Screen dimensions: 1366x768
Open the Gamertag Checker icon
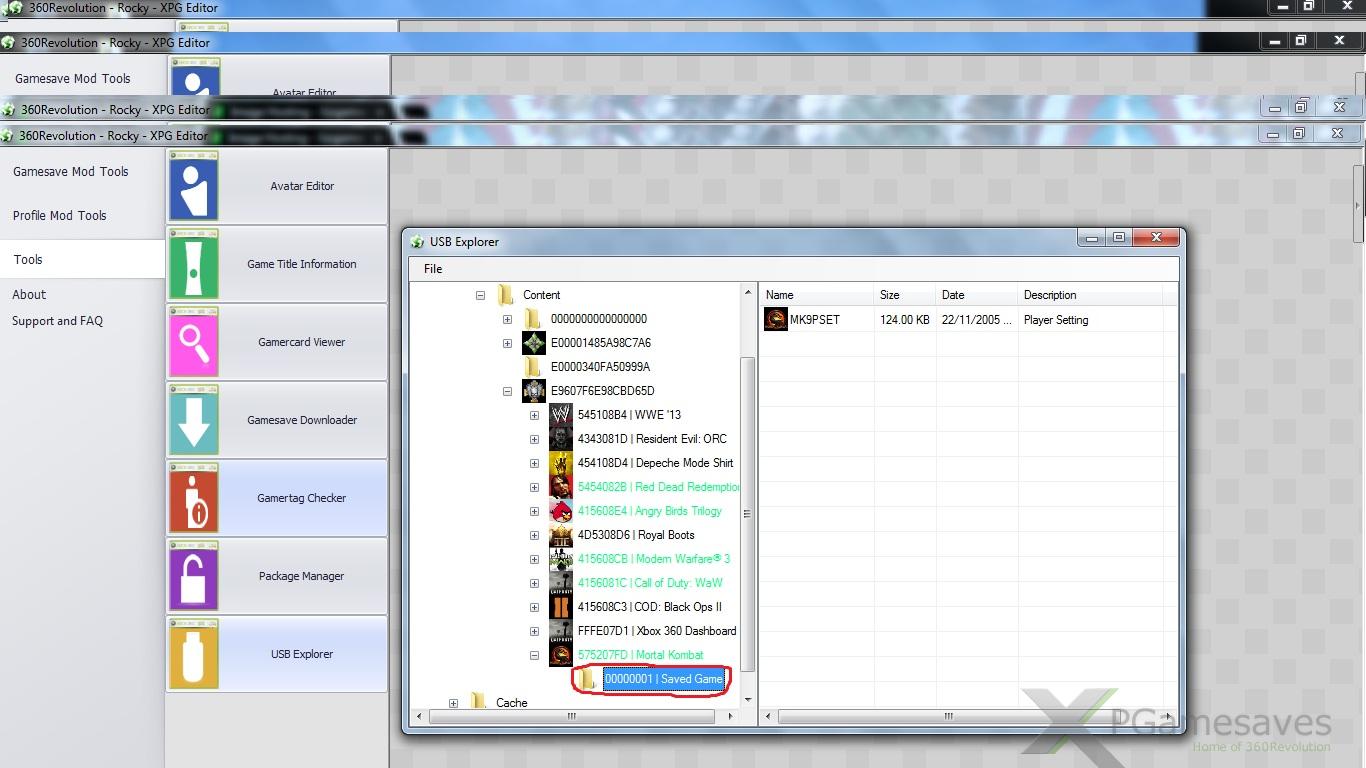pos(194,498)
